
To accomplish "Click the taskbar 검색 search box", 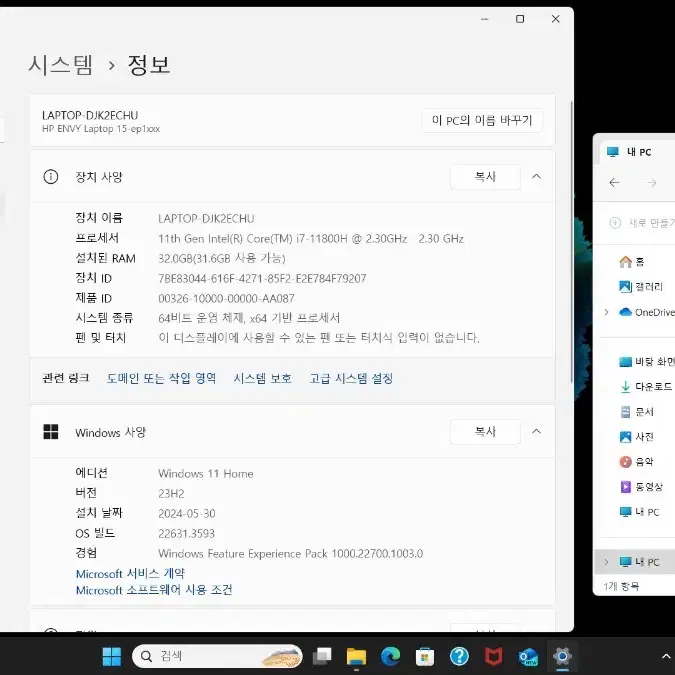I will [217, 656].
